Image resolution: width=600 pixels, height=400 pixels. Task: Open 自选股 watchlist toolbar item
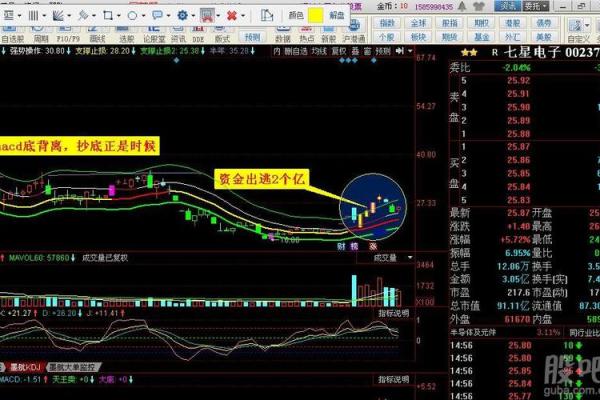tap(12, 34)
